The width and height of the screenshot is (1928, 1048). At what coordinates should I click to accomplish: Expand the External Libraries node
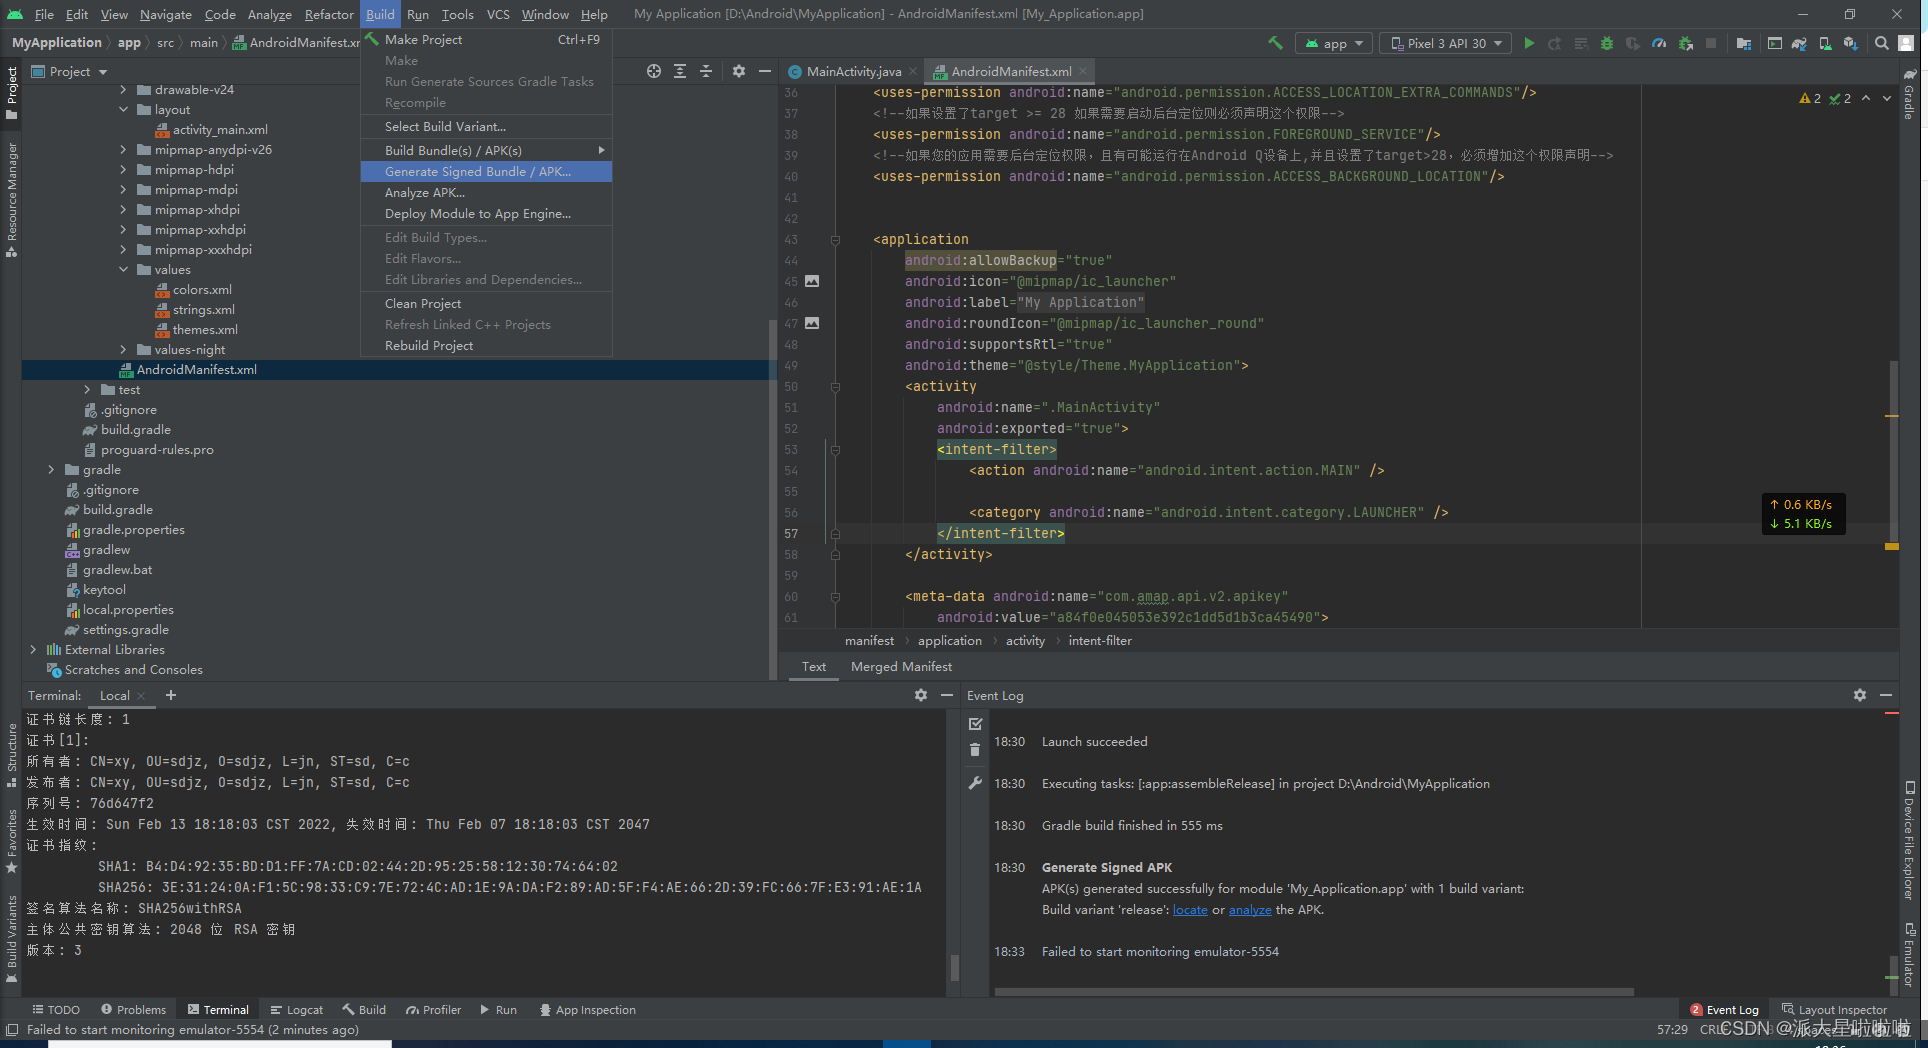(34, 649)
